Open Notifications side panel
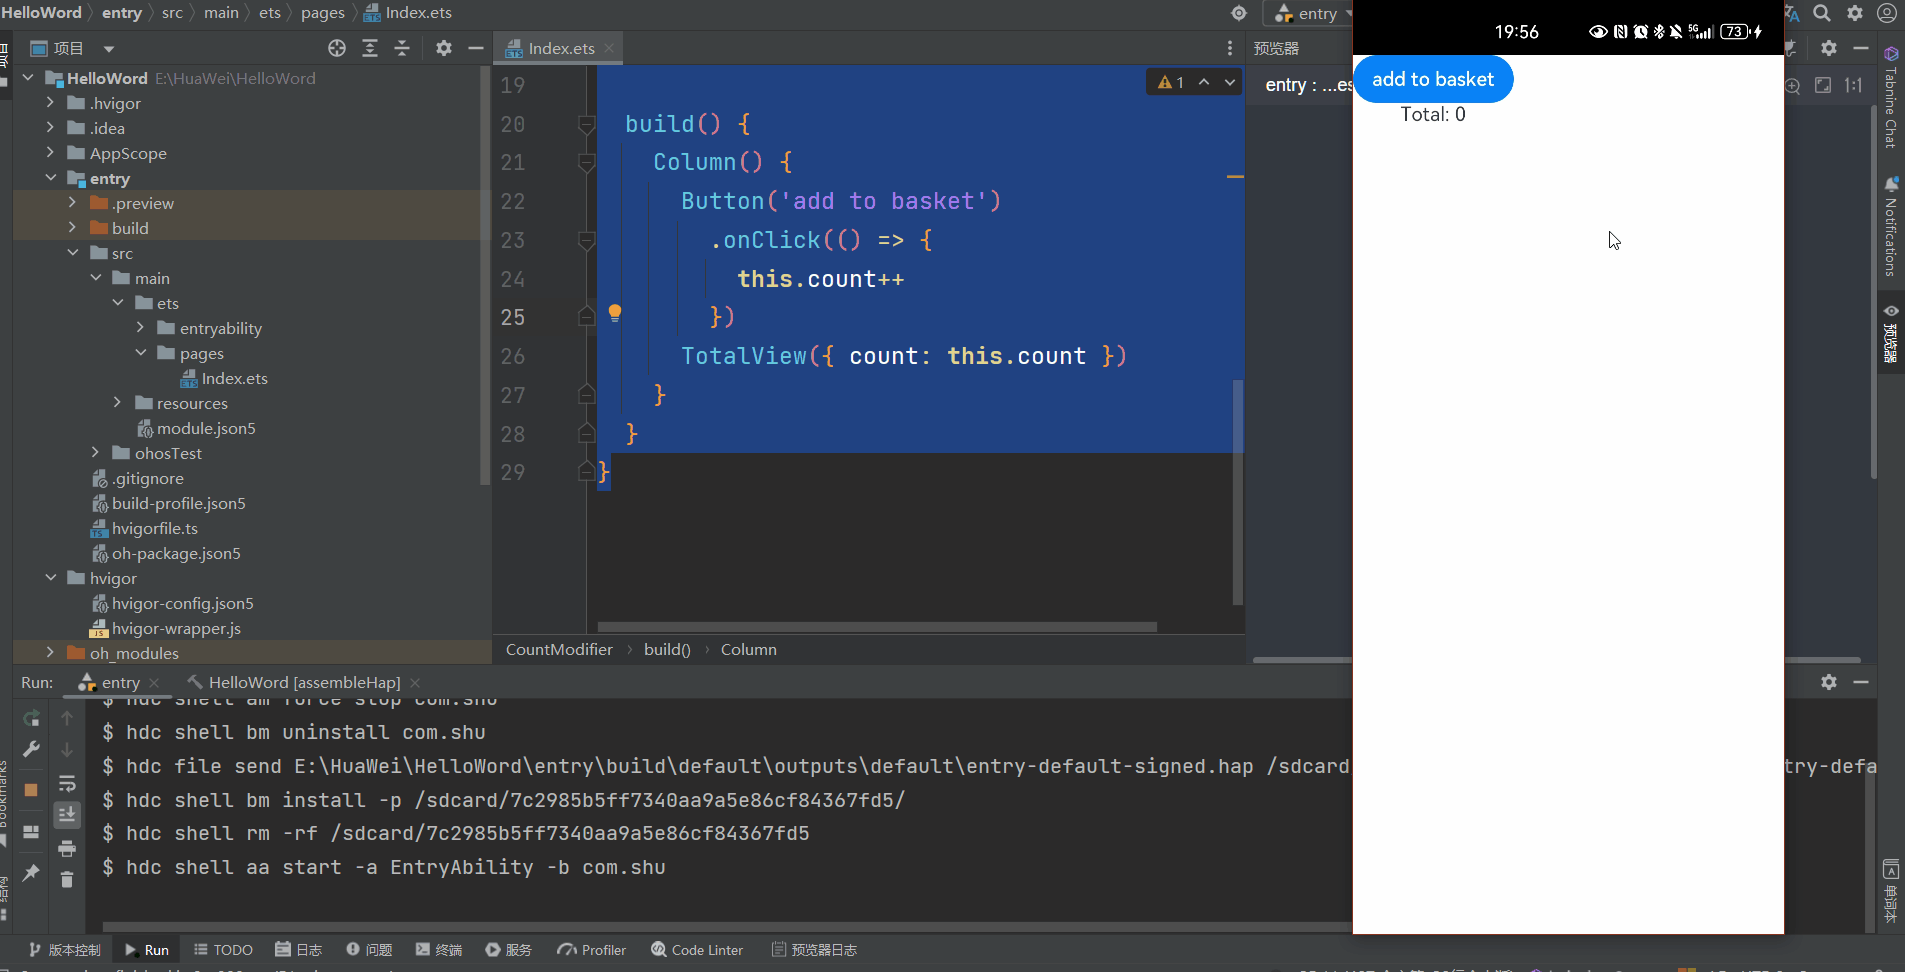This screenshot has height=972, width=1905. 1890,228
